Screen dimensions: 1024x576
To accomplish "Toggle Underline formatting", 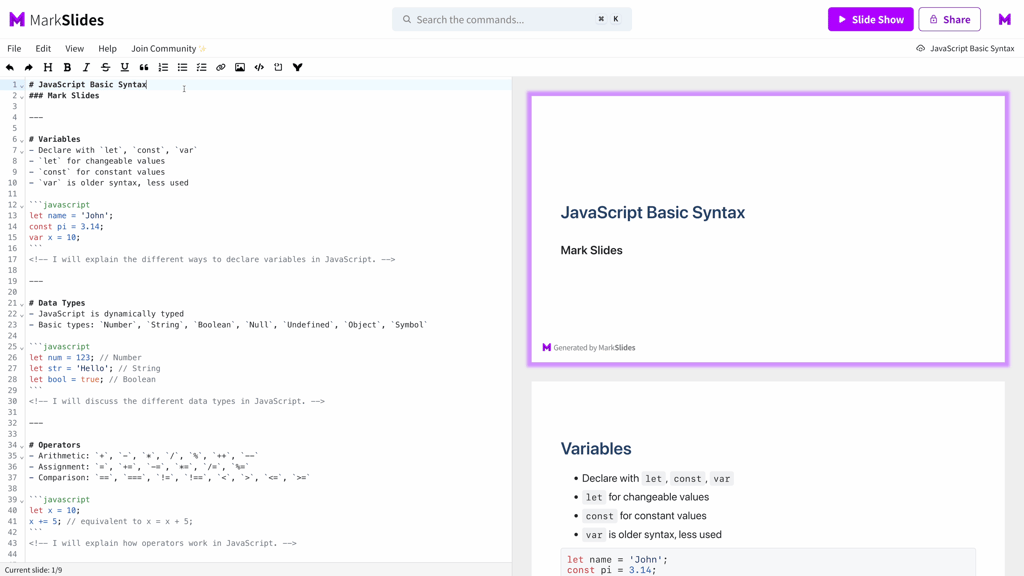I will coord(124,67).
